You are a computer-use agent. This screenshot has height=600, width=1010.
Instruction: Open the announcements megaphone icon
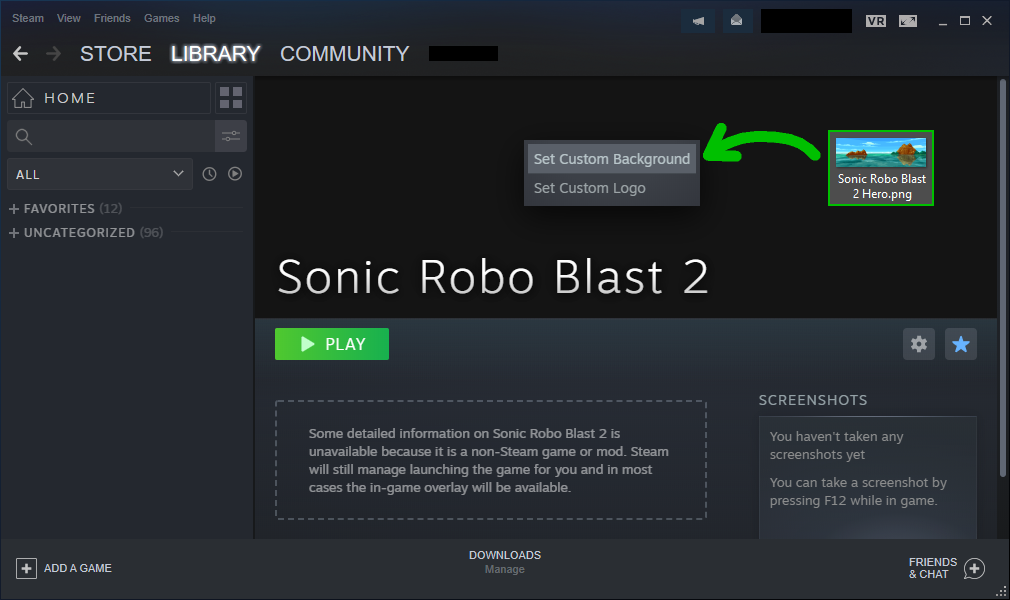[x=698, y=21]
